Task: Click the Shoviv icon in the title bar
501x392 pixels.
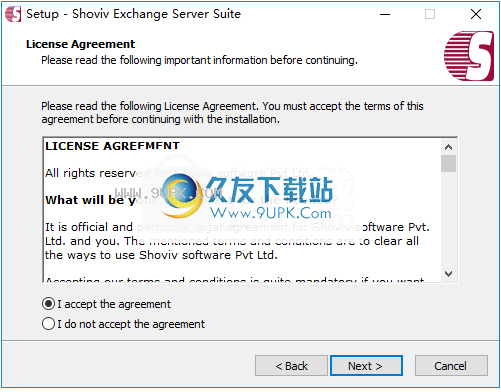Action: [x=13, y=14]
